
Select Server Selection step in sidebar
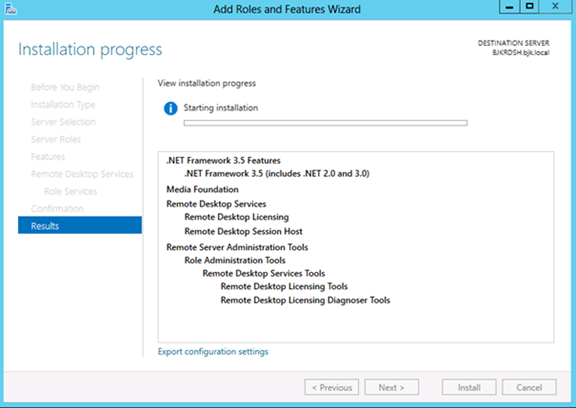pyautogui.click(x=63, y=122)
